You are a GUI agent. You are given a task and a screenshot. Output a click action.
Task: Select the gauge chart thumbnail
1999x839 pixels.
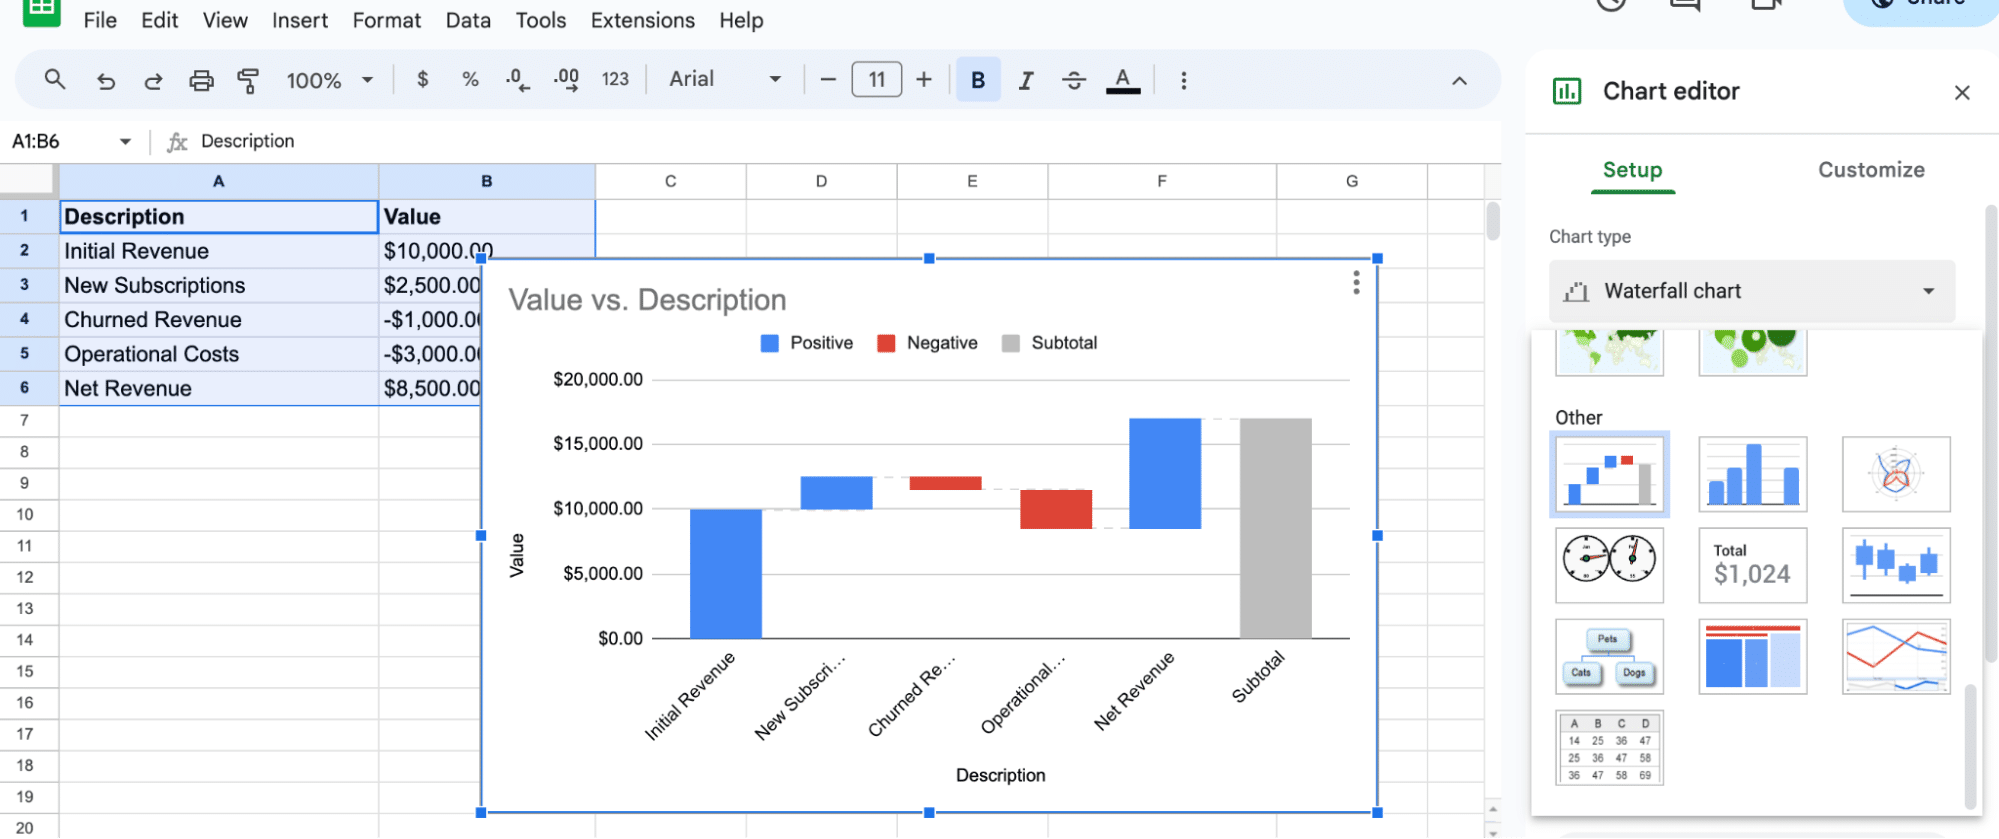coord(1609,565)
